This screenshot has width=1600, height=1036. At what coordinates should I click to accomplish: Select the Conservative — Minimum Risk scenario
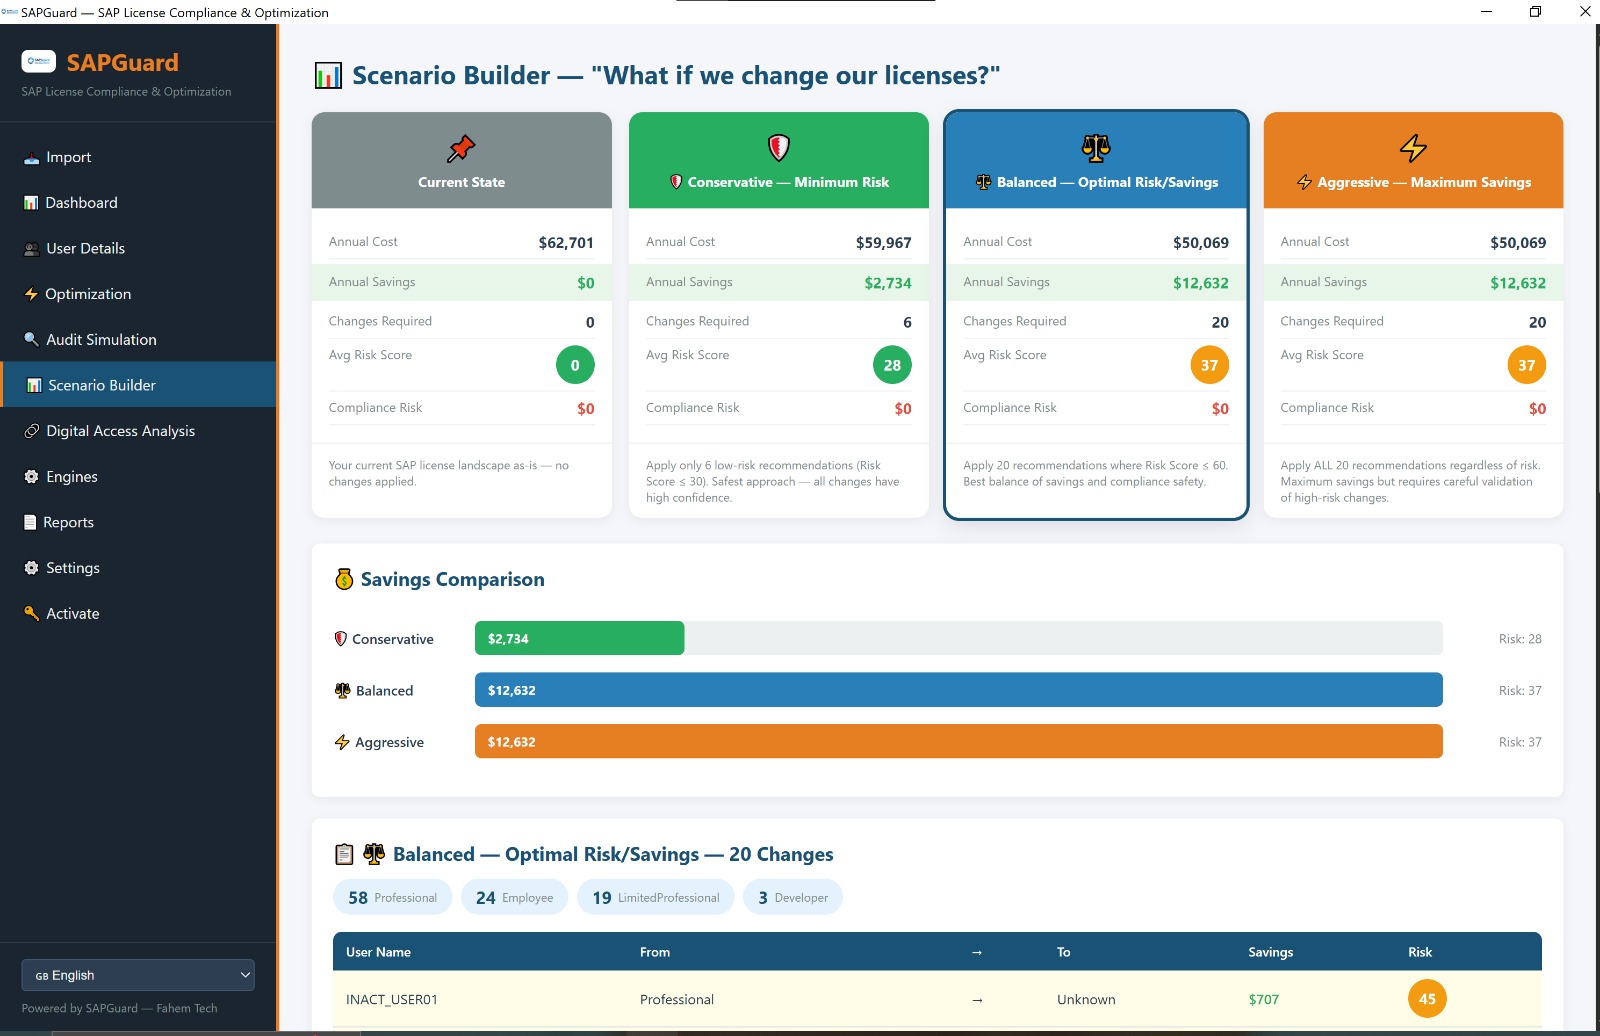point(778,314)
